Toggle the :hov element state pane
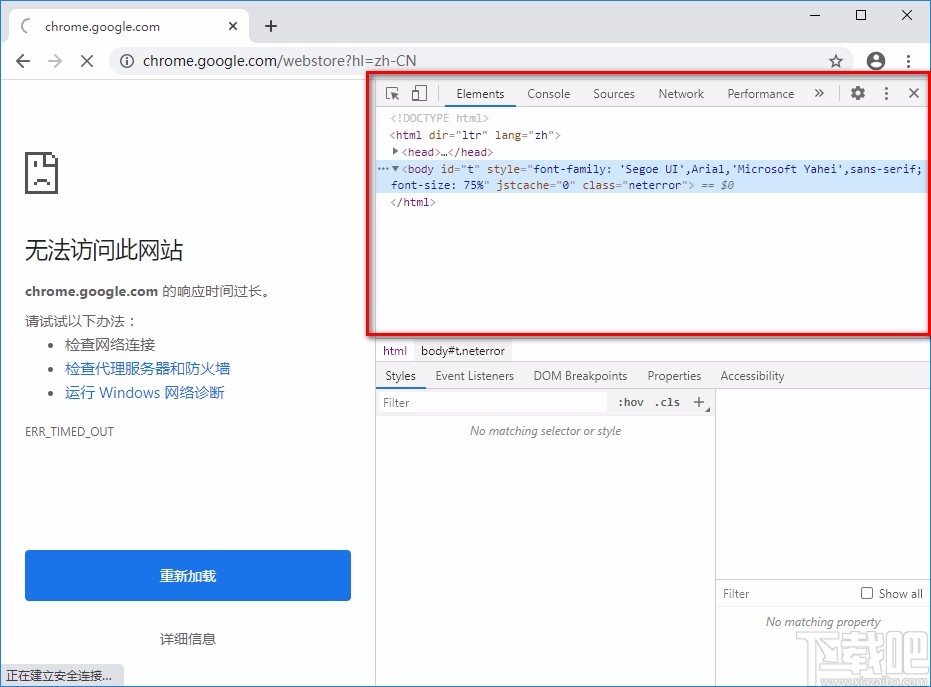931x687 pixels. click(630, 402)
